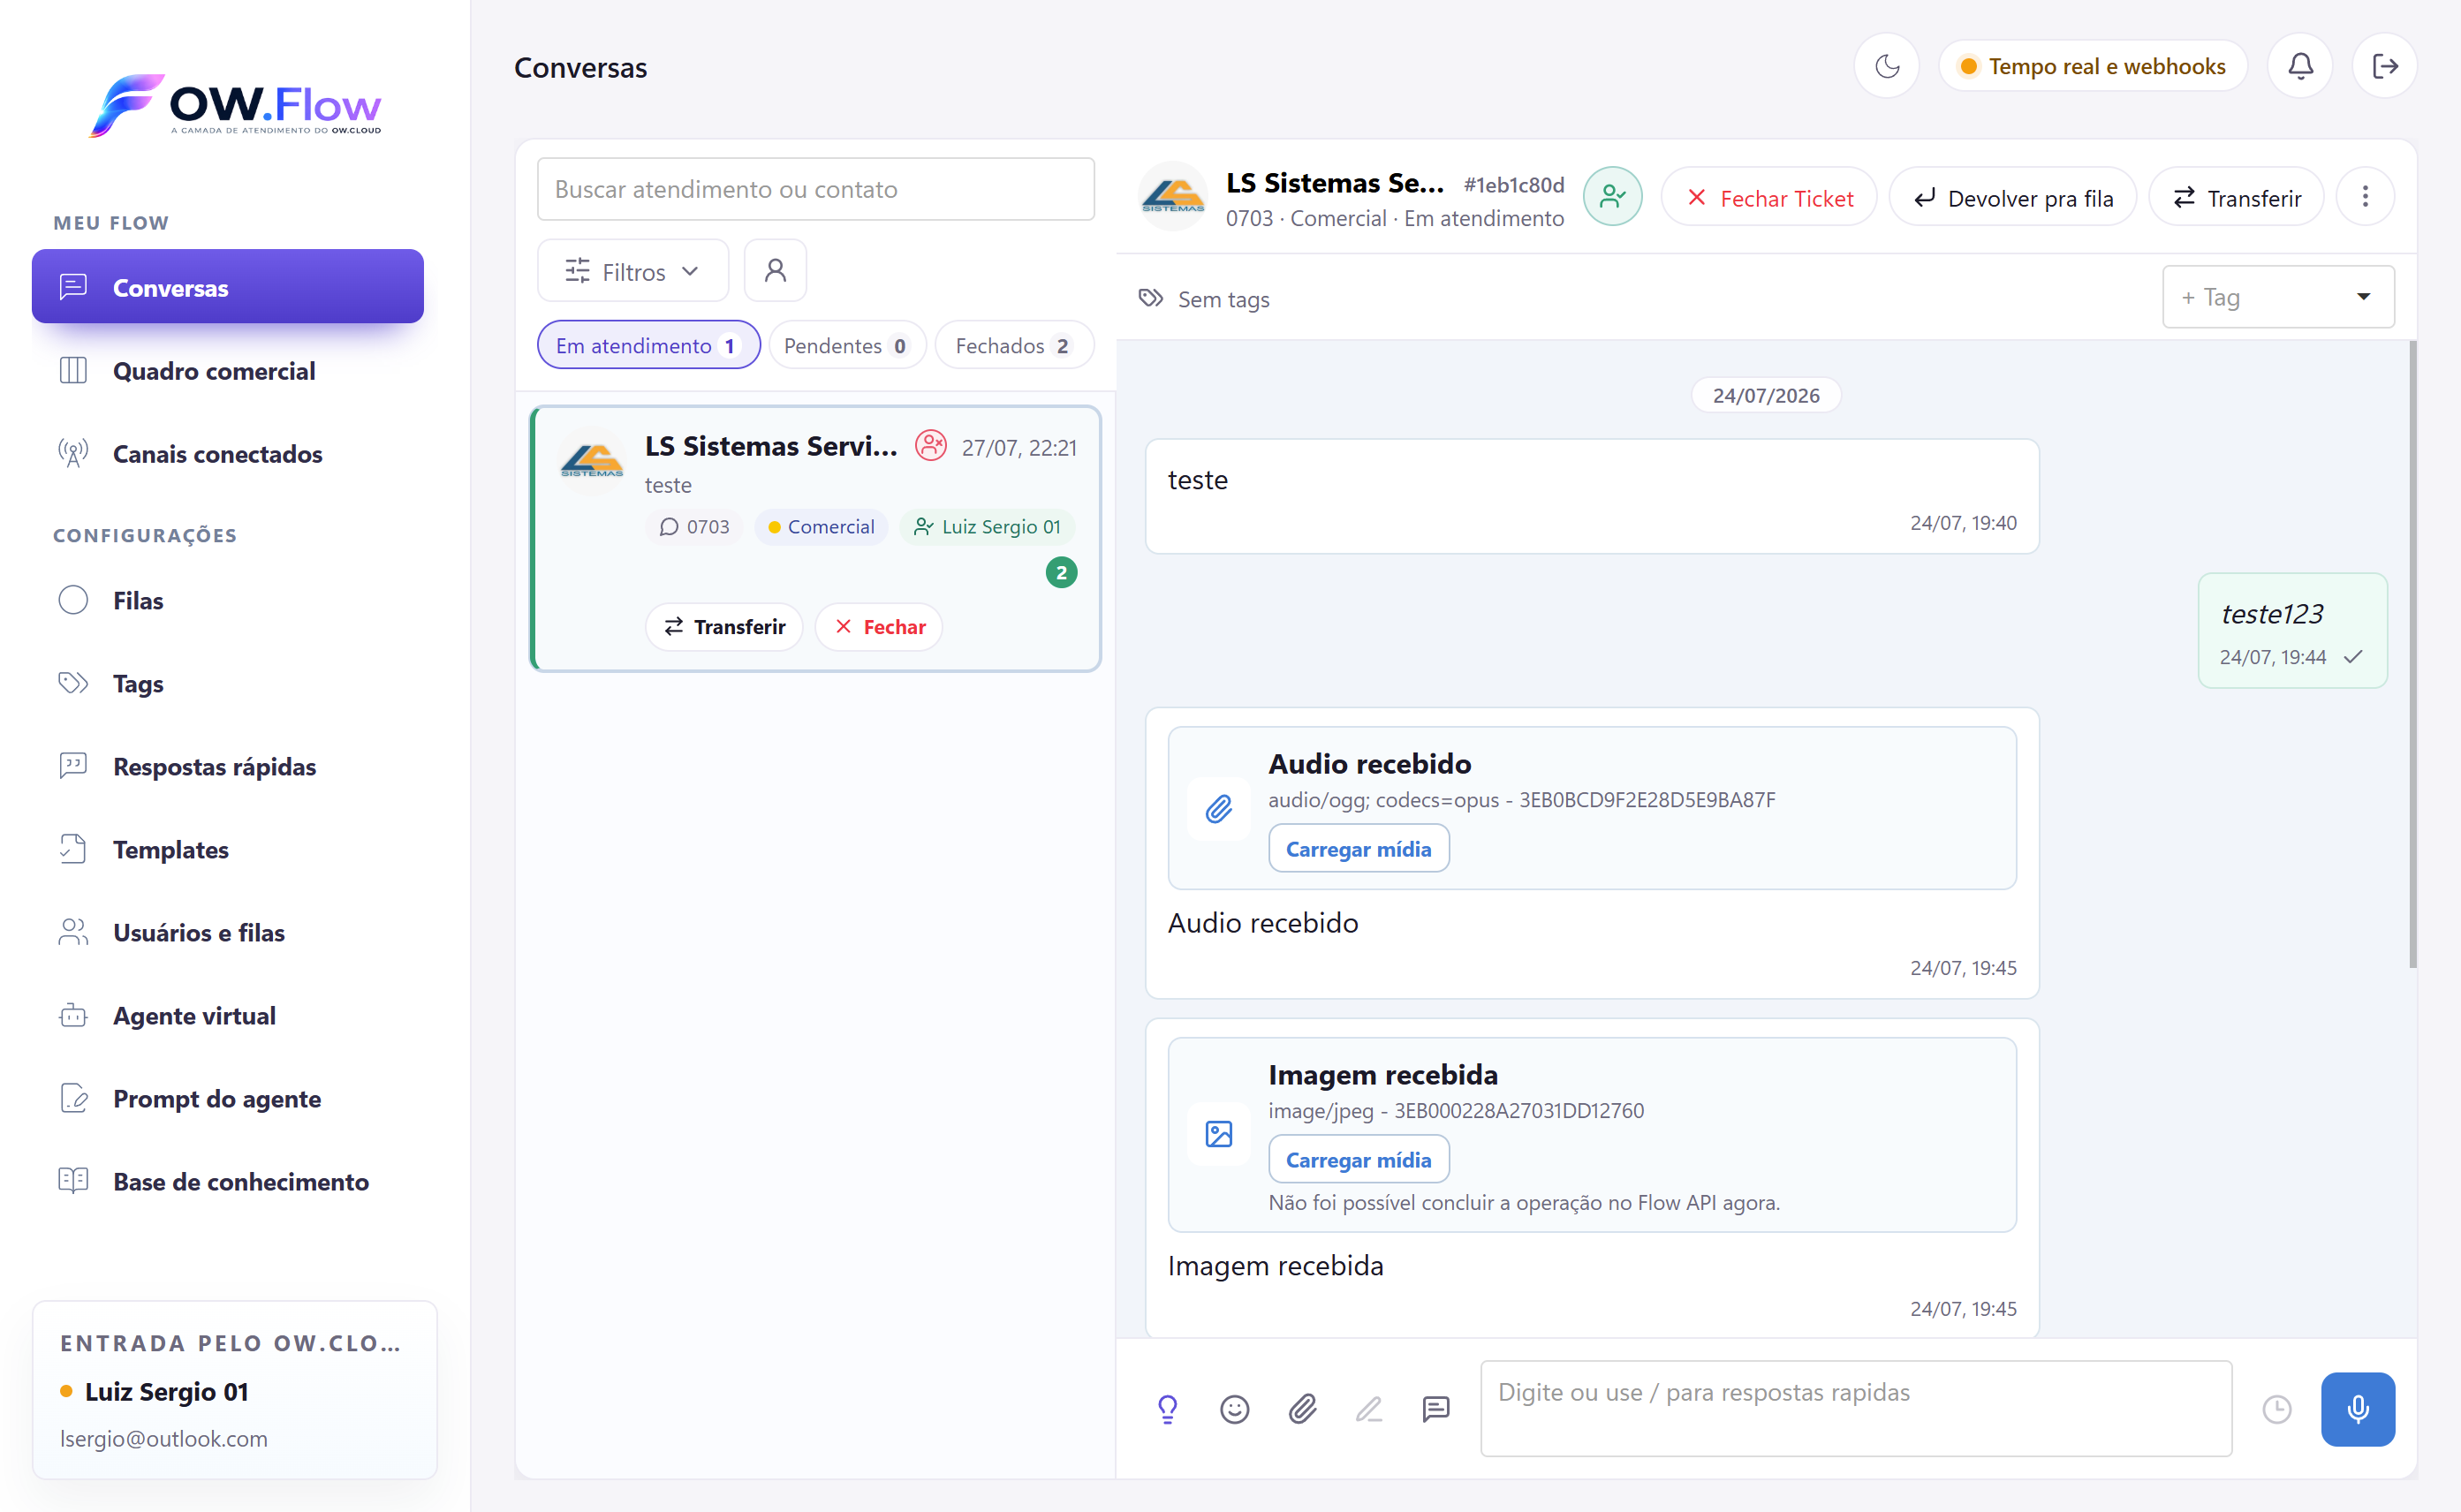Switch to Fechados tab
Screen dimensions: 2461x1512
click(x=1013, y=345)
